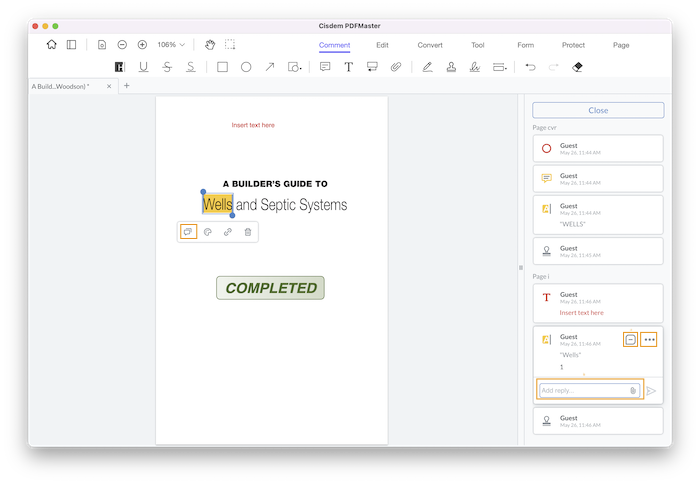
Task: Zoom out with the minus icon
Action: coord(122,45)
